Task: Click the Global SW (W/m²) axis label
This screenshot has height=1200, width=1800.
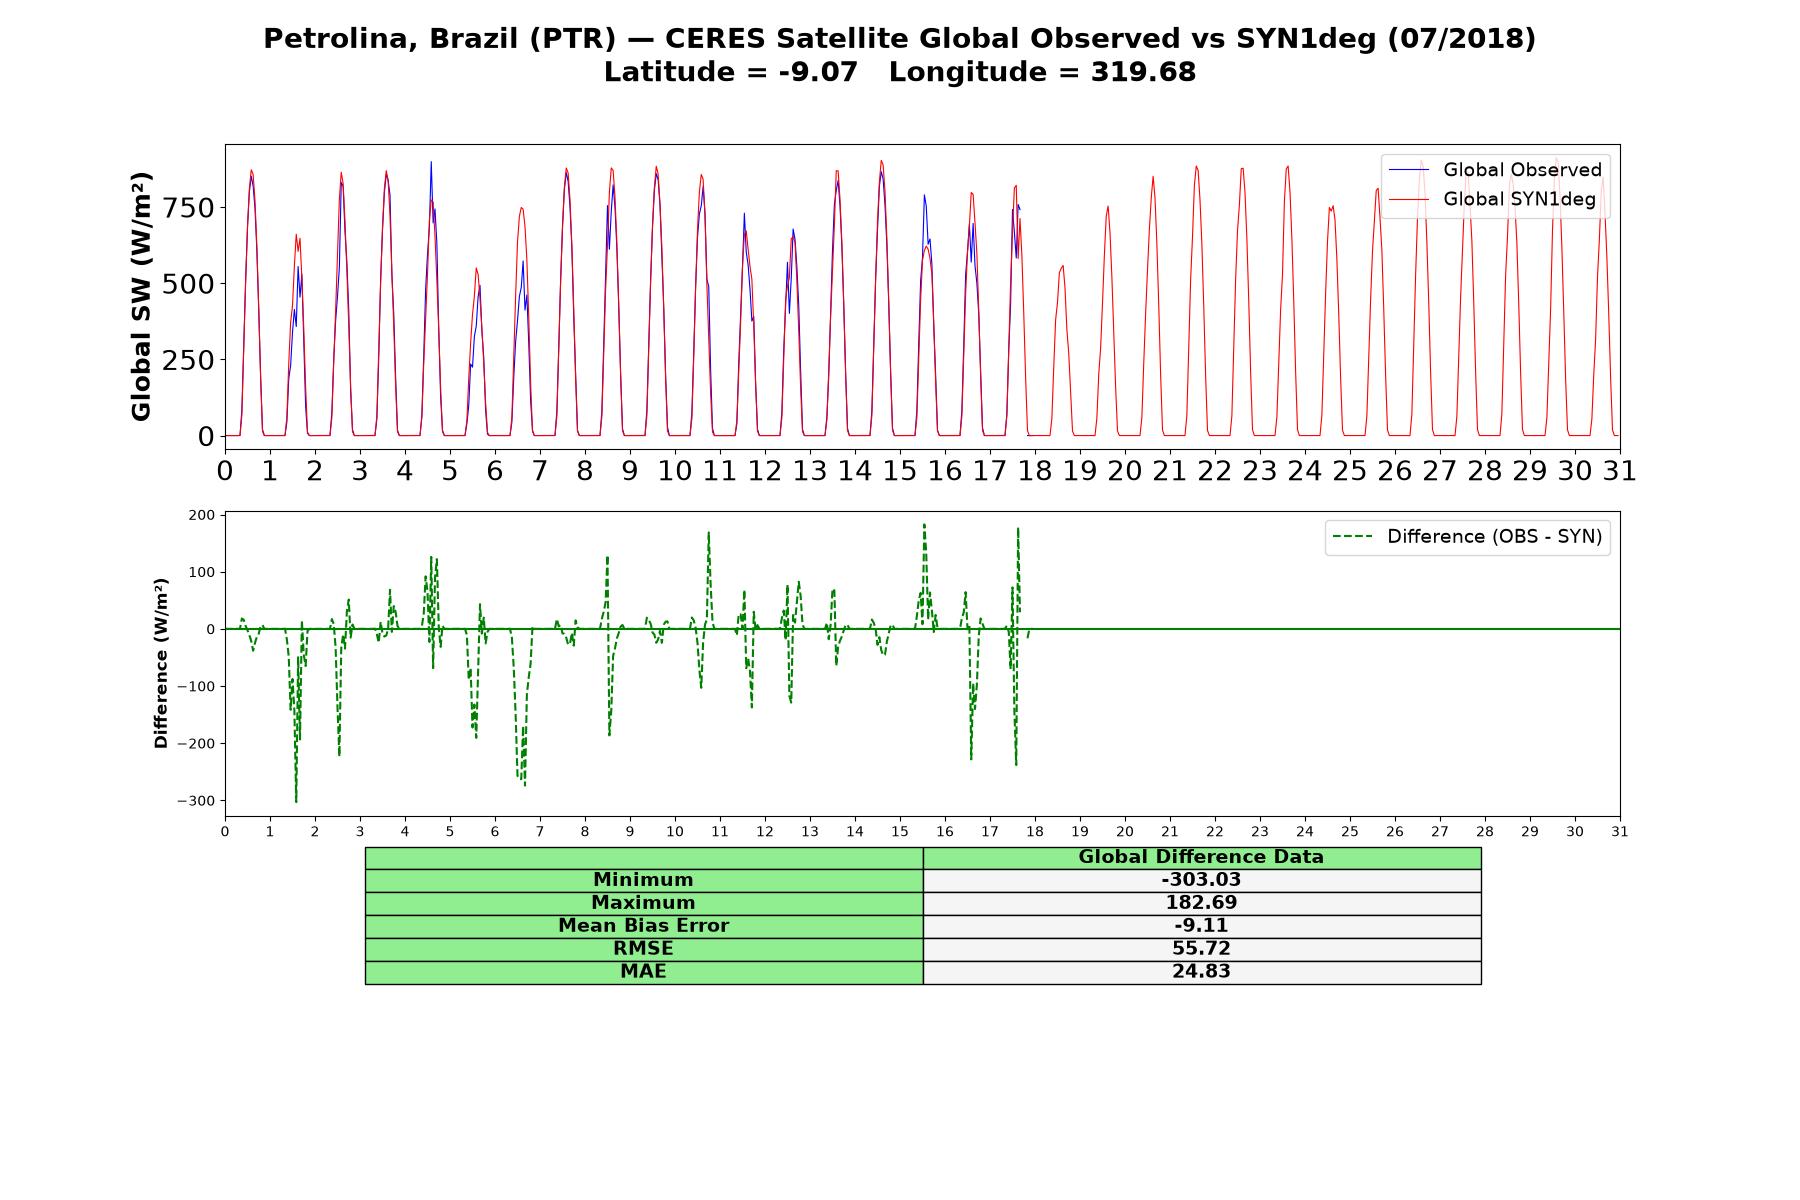Action: 141,297
